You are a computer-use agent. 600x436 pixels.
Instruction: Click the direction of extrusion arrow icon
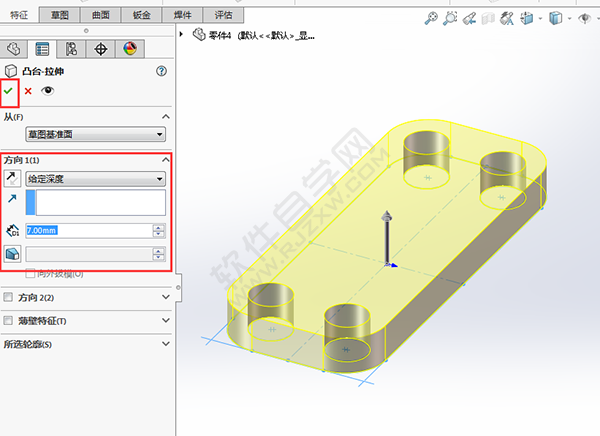point(12,198)
